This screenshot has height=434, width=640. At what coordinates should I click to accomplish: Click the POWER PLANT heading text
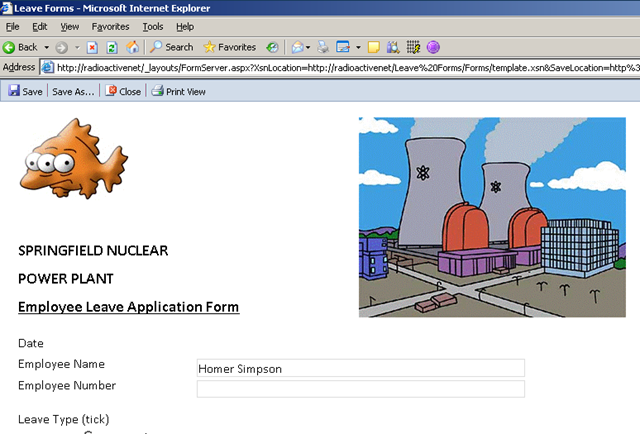coord(66,278)
